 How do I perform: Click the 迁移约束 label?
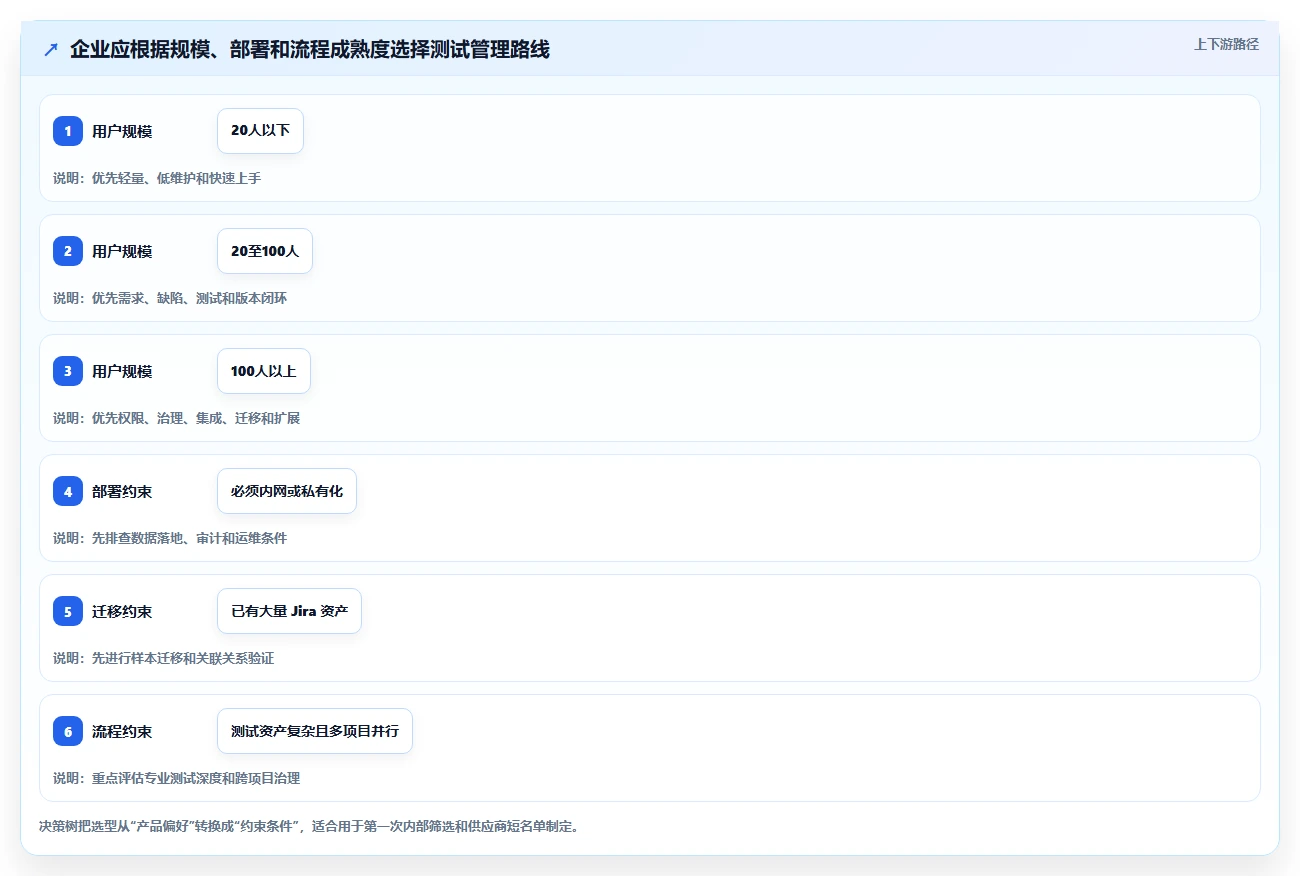click(x=122, y=611)
